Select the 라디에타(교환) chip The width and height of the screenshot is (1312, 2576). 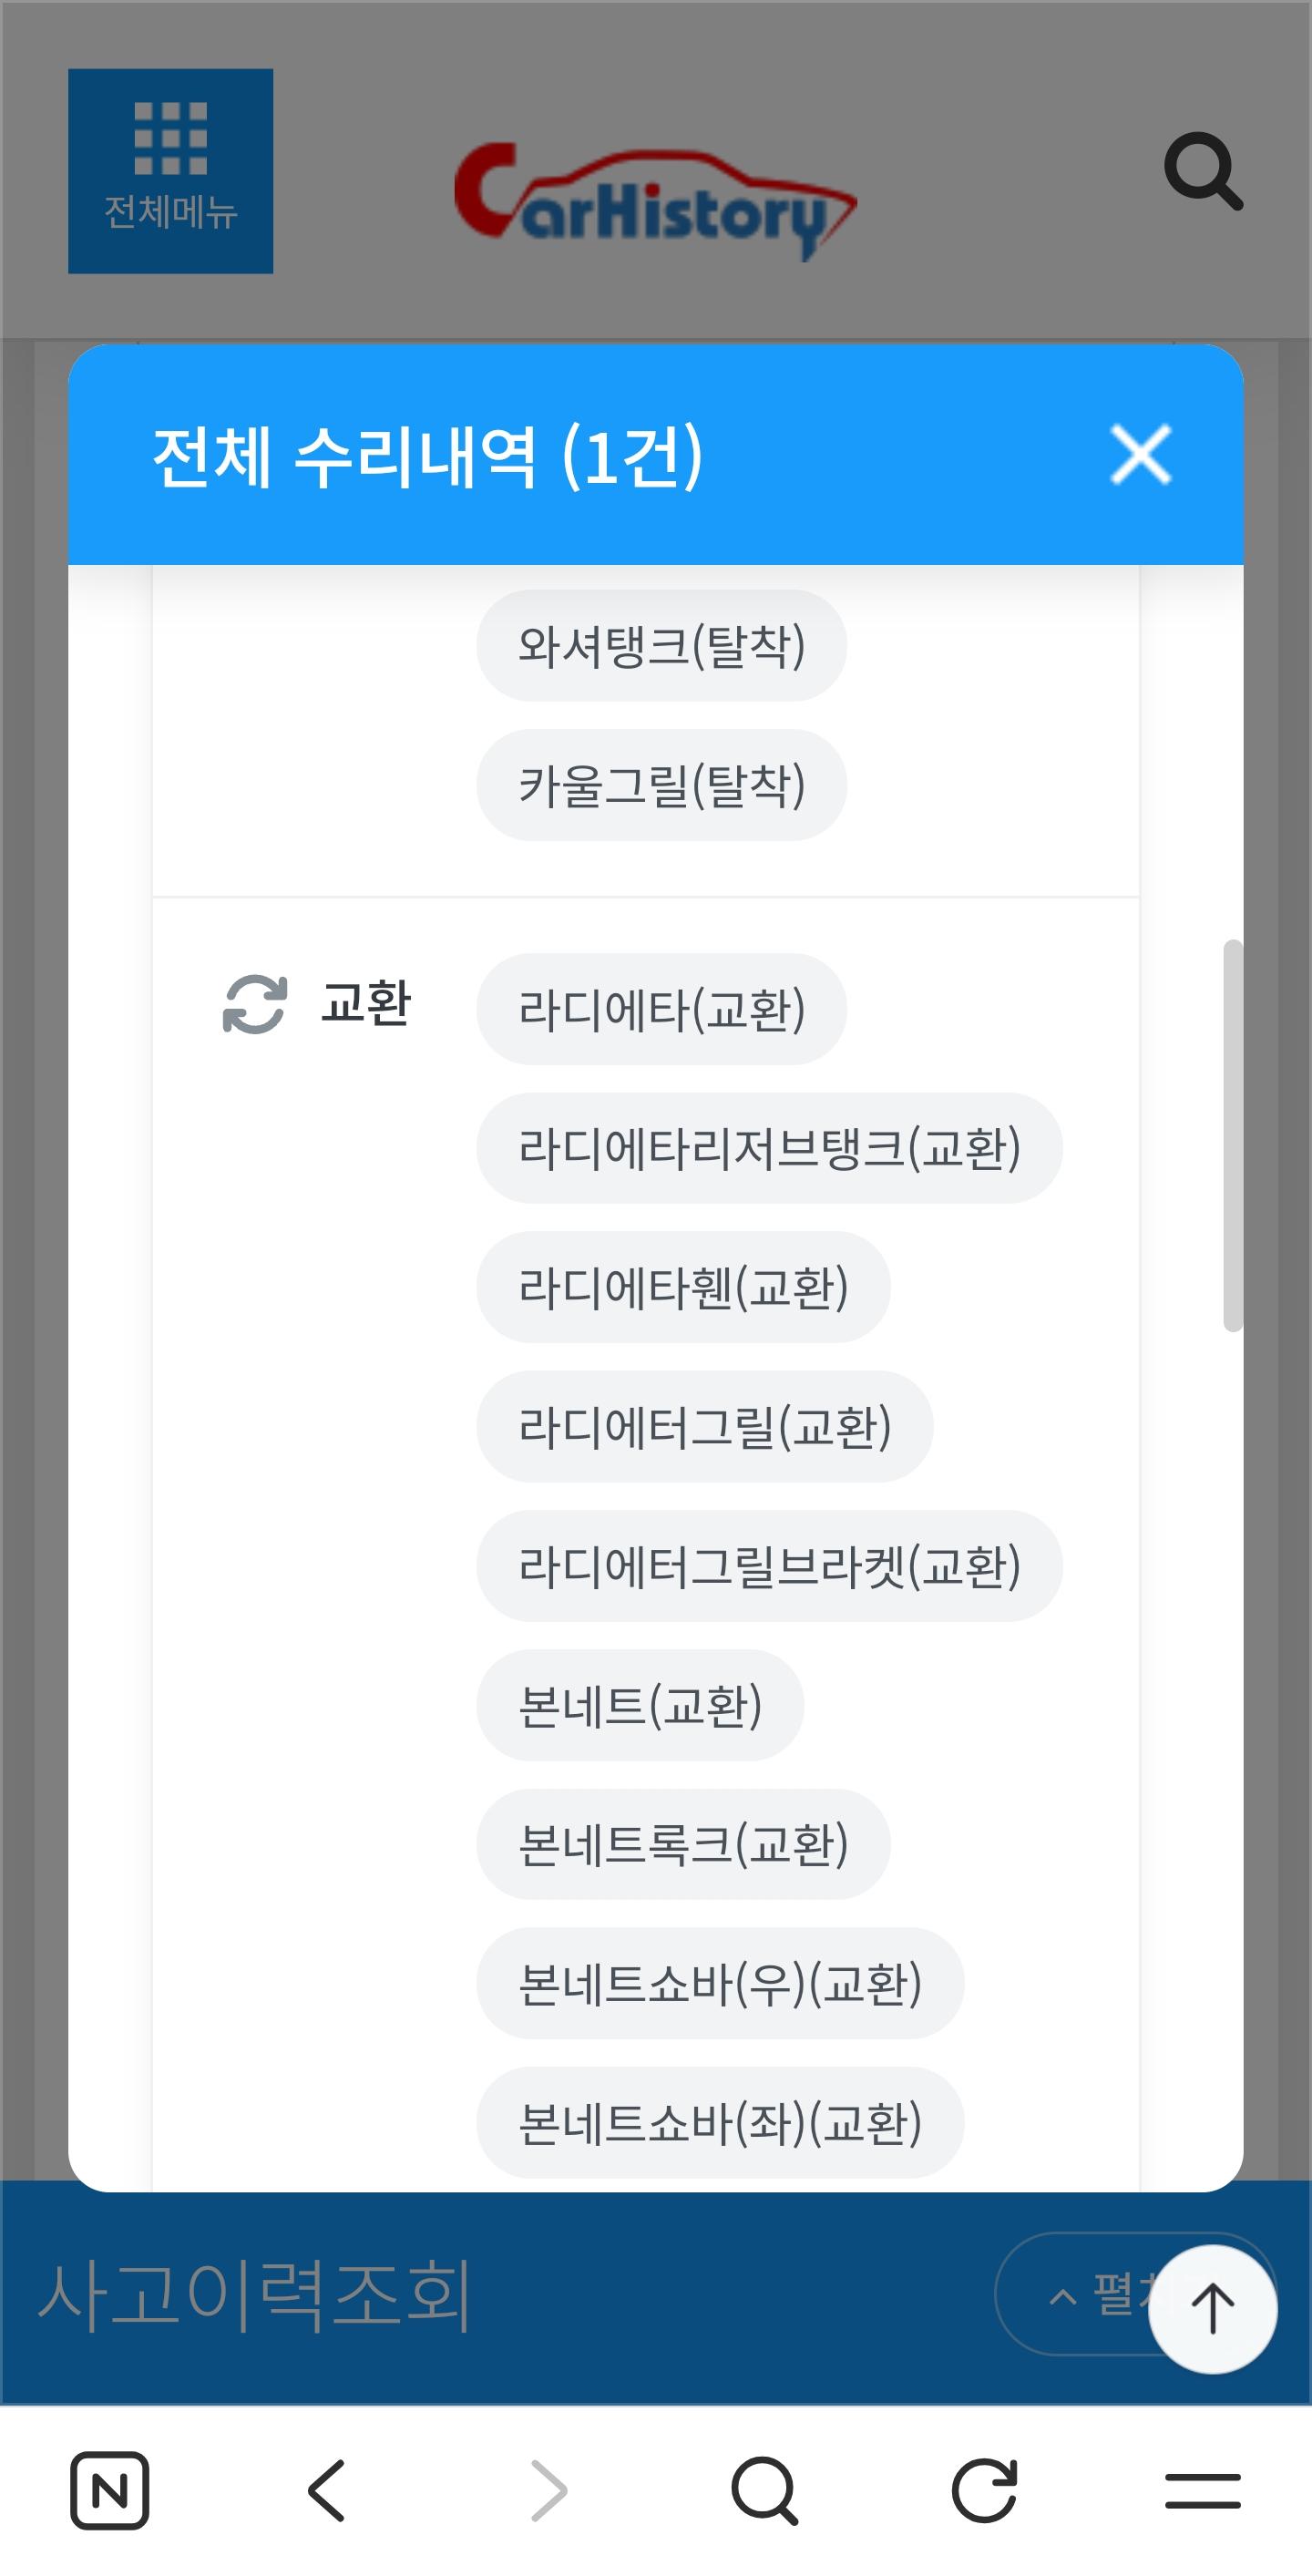click(x=661, y=1009)
